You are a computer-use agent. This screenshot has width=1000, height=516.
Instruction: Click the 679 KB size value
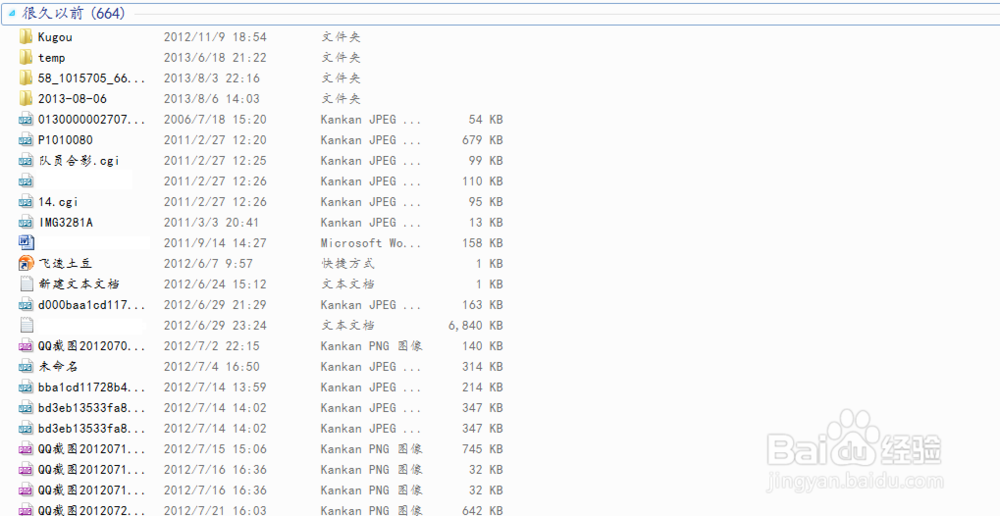[x=482, y=140]
